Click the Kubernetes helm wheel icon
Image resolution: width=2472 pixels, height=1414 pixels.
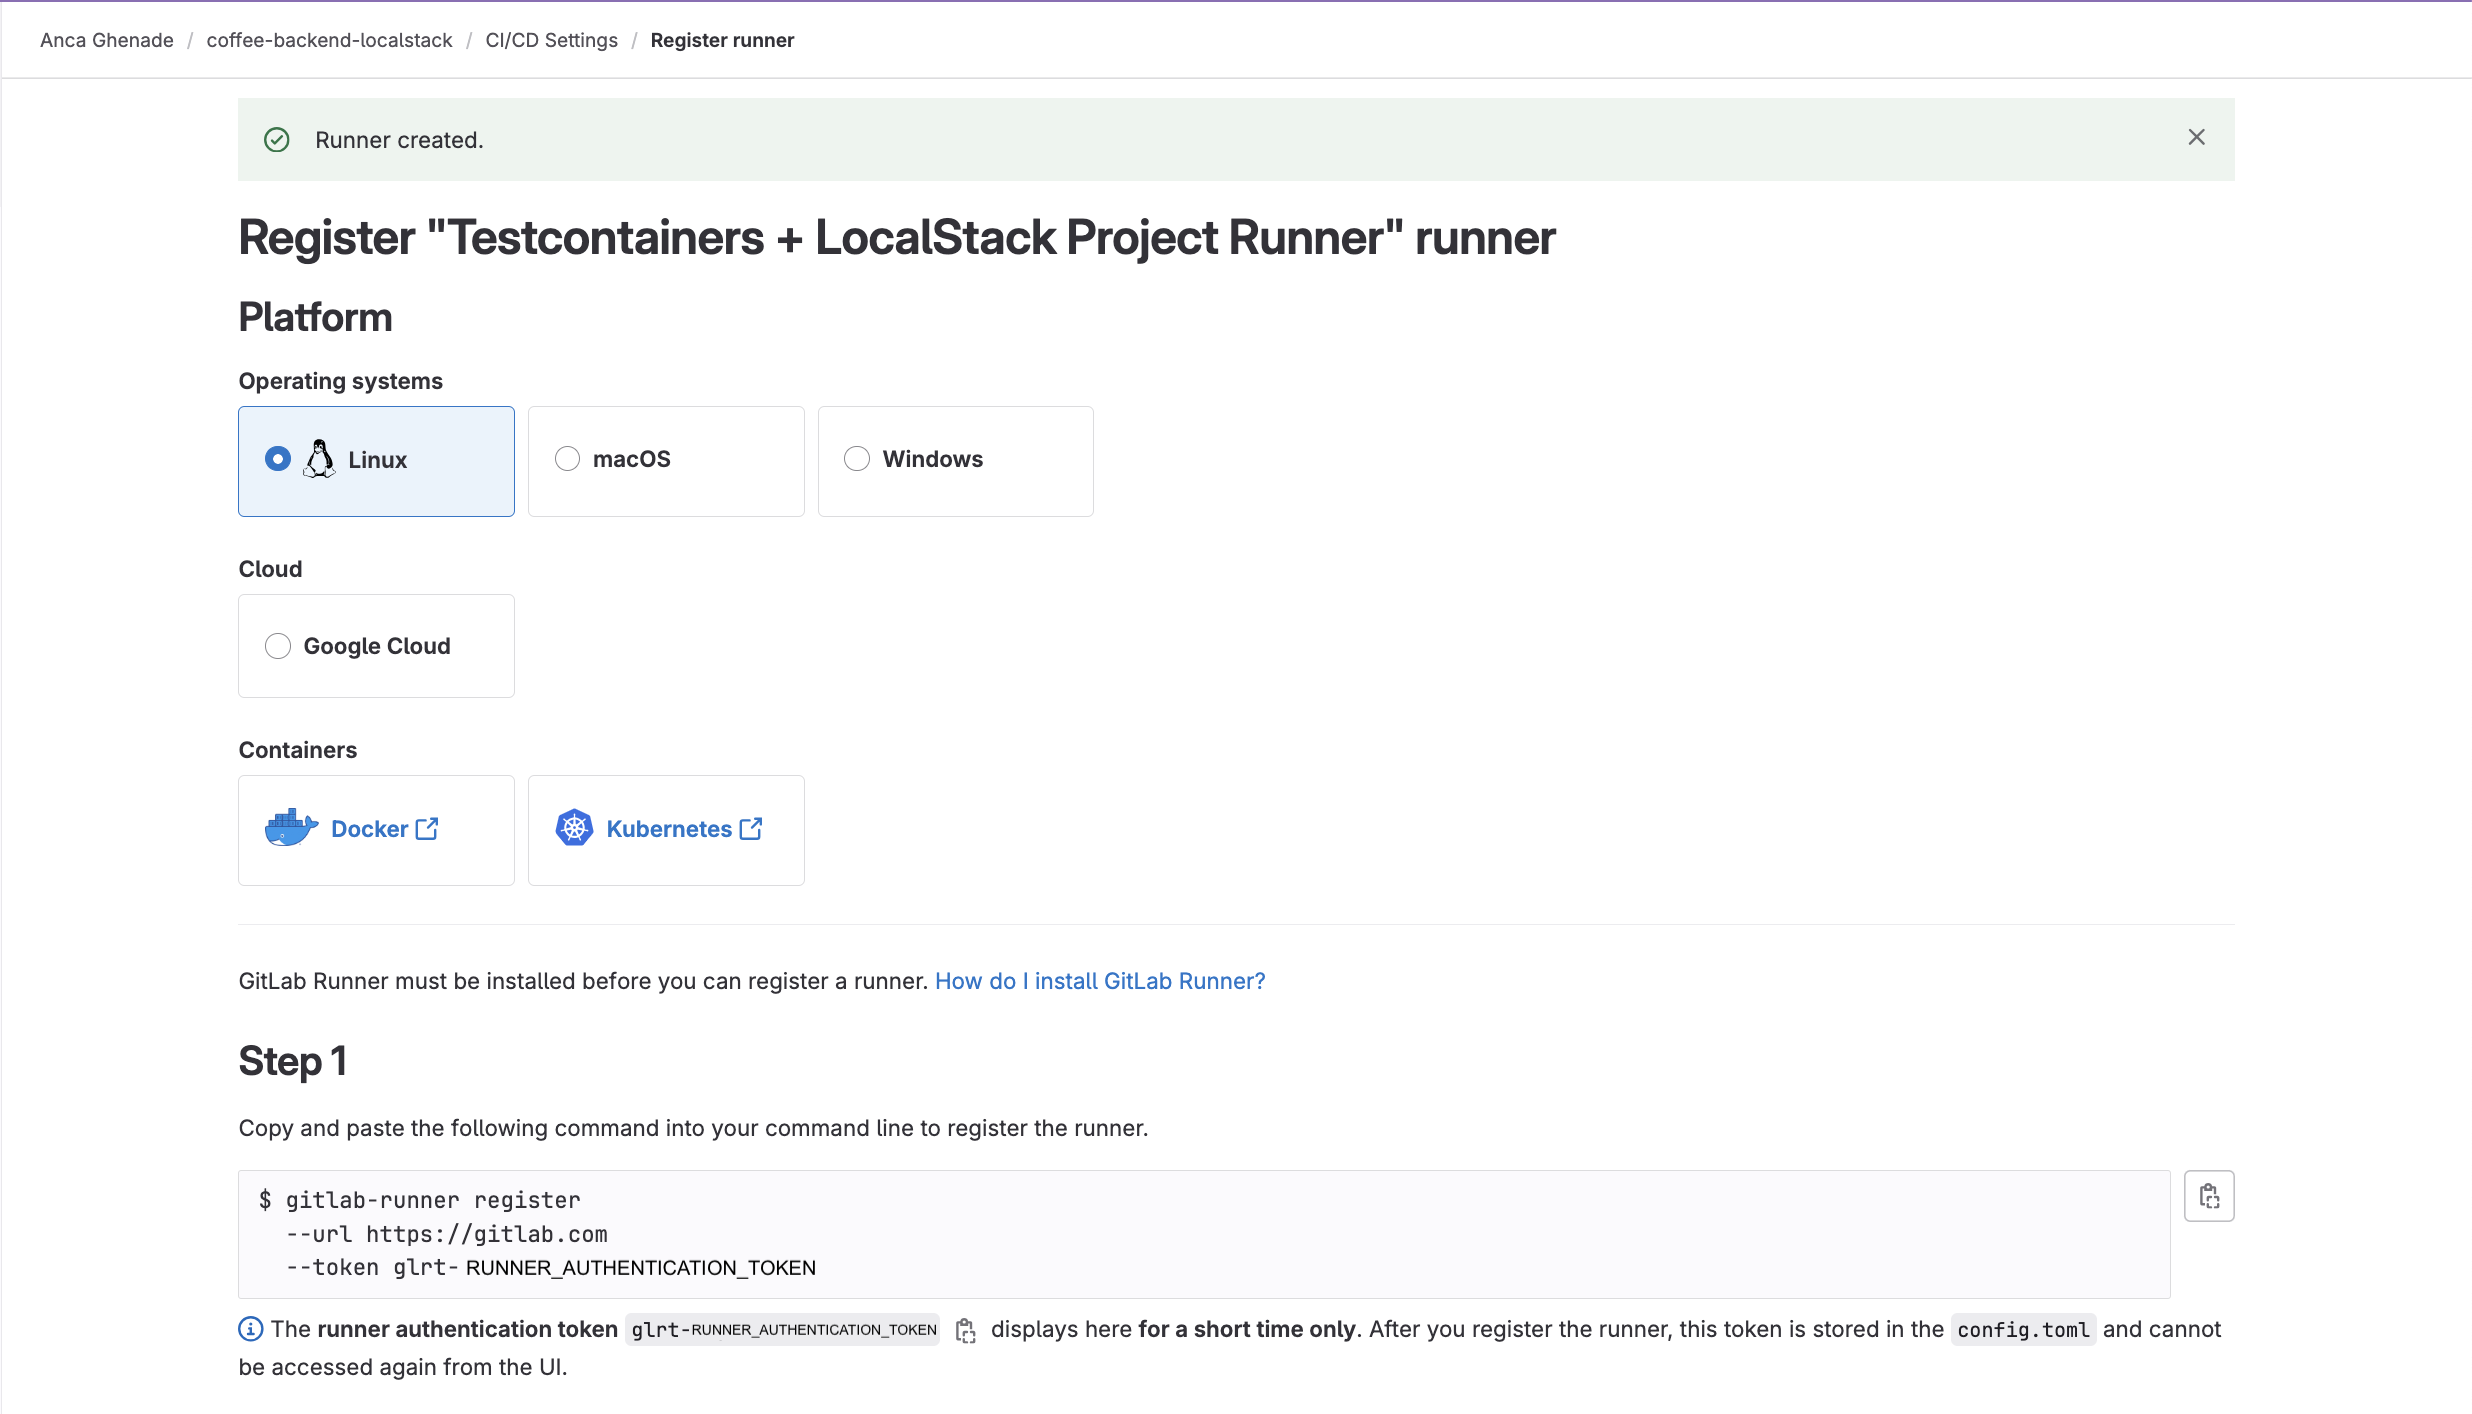click(x=575, y=828)
